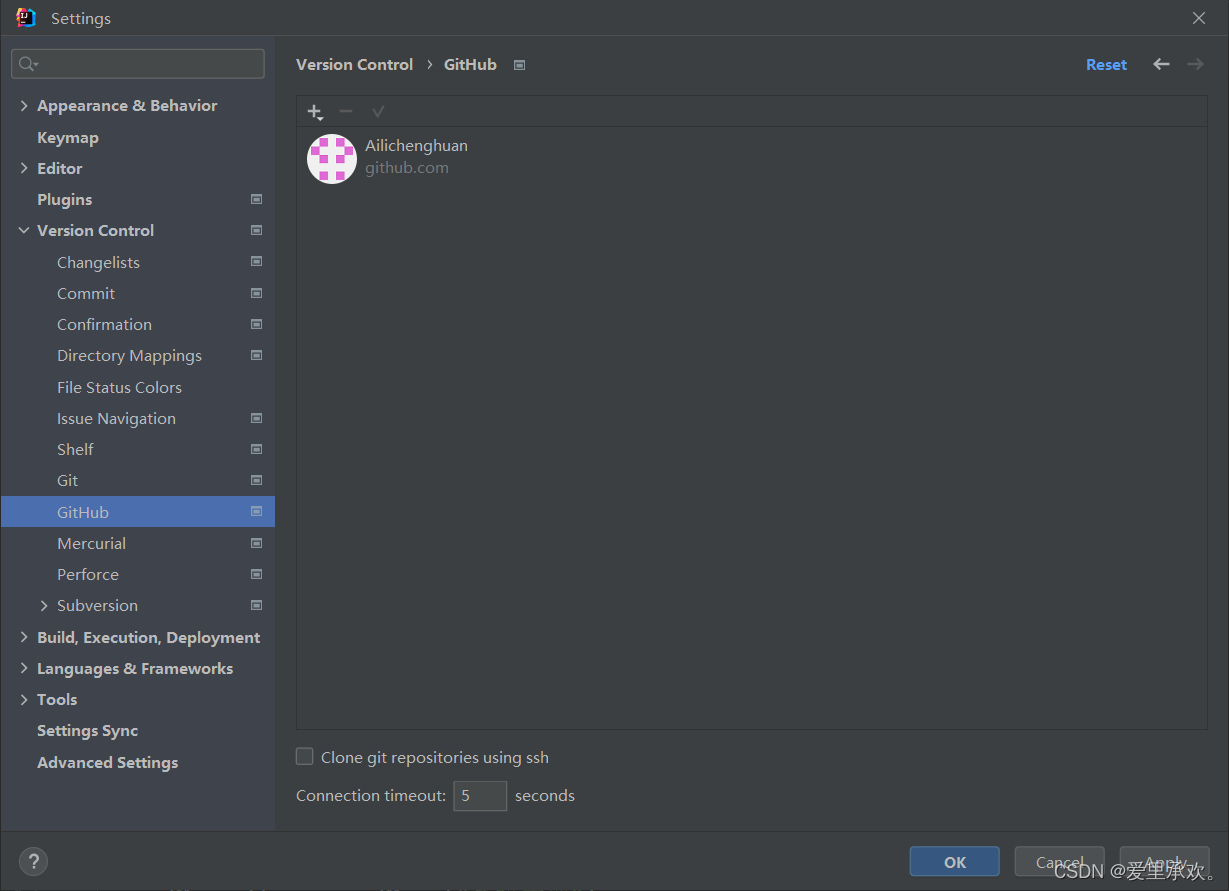Click project icon next to Perforce

(x=256, y=574)
